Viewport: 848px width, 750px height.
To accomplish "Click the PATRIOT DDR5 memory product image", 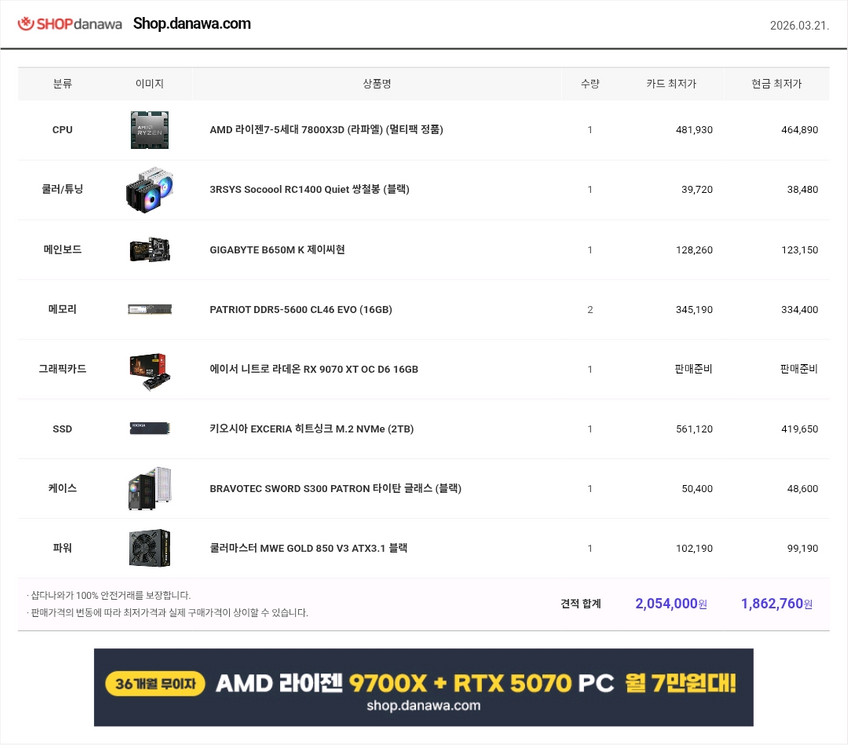I will 149,309.
